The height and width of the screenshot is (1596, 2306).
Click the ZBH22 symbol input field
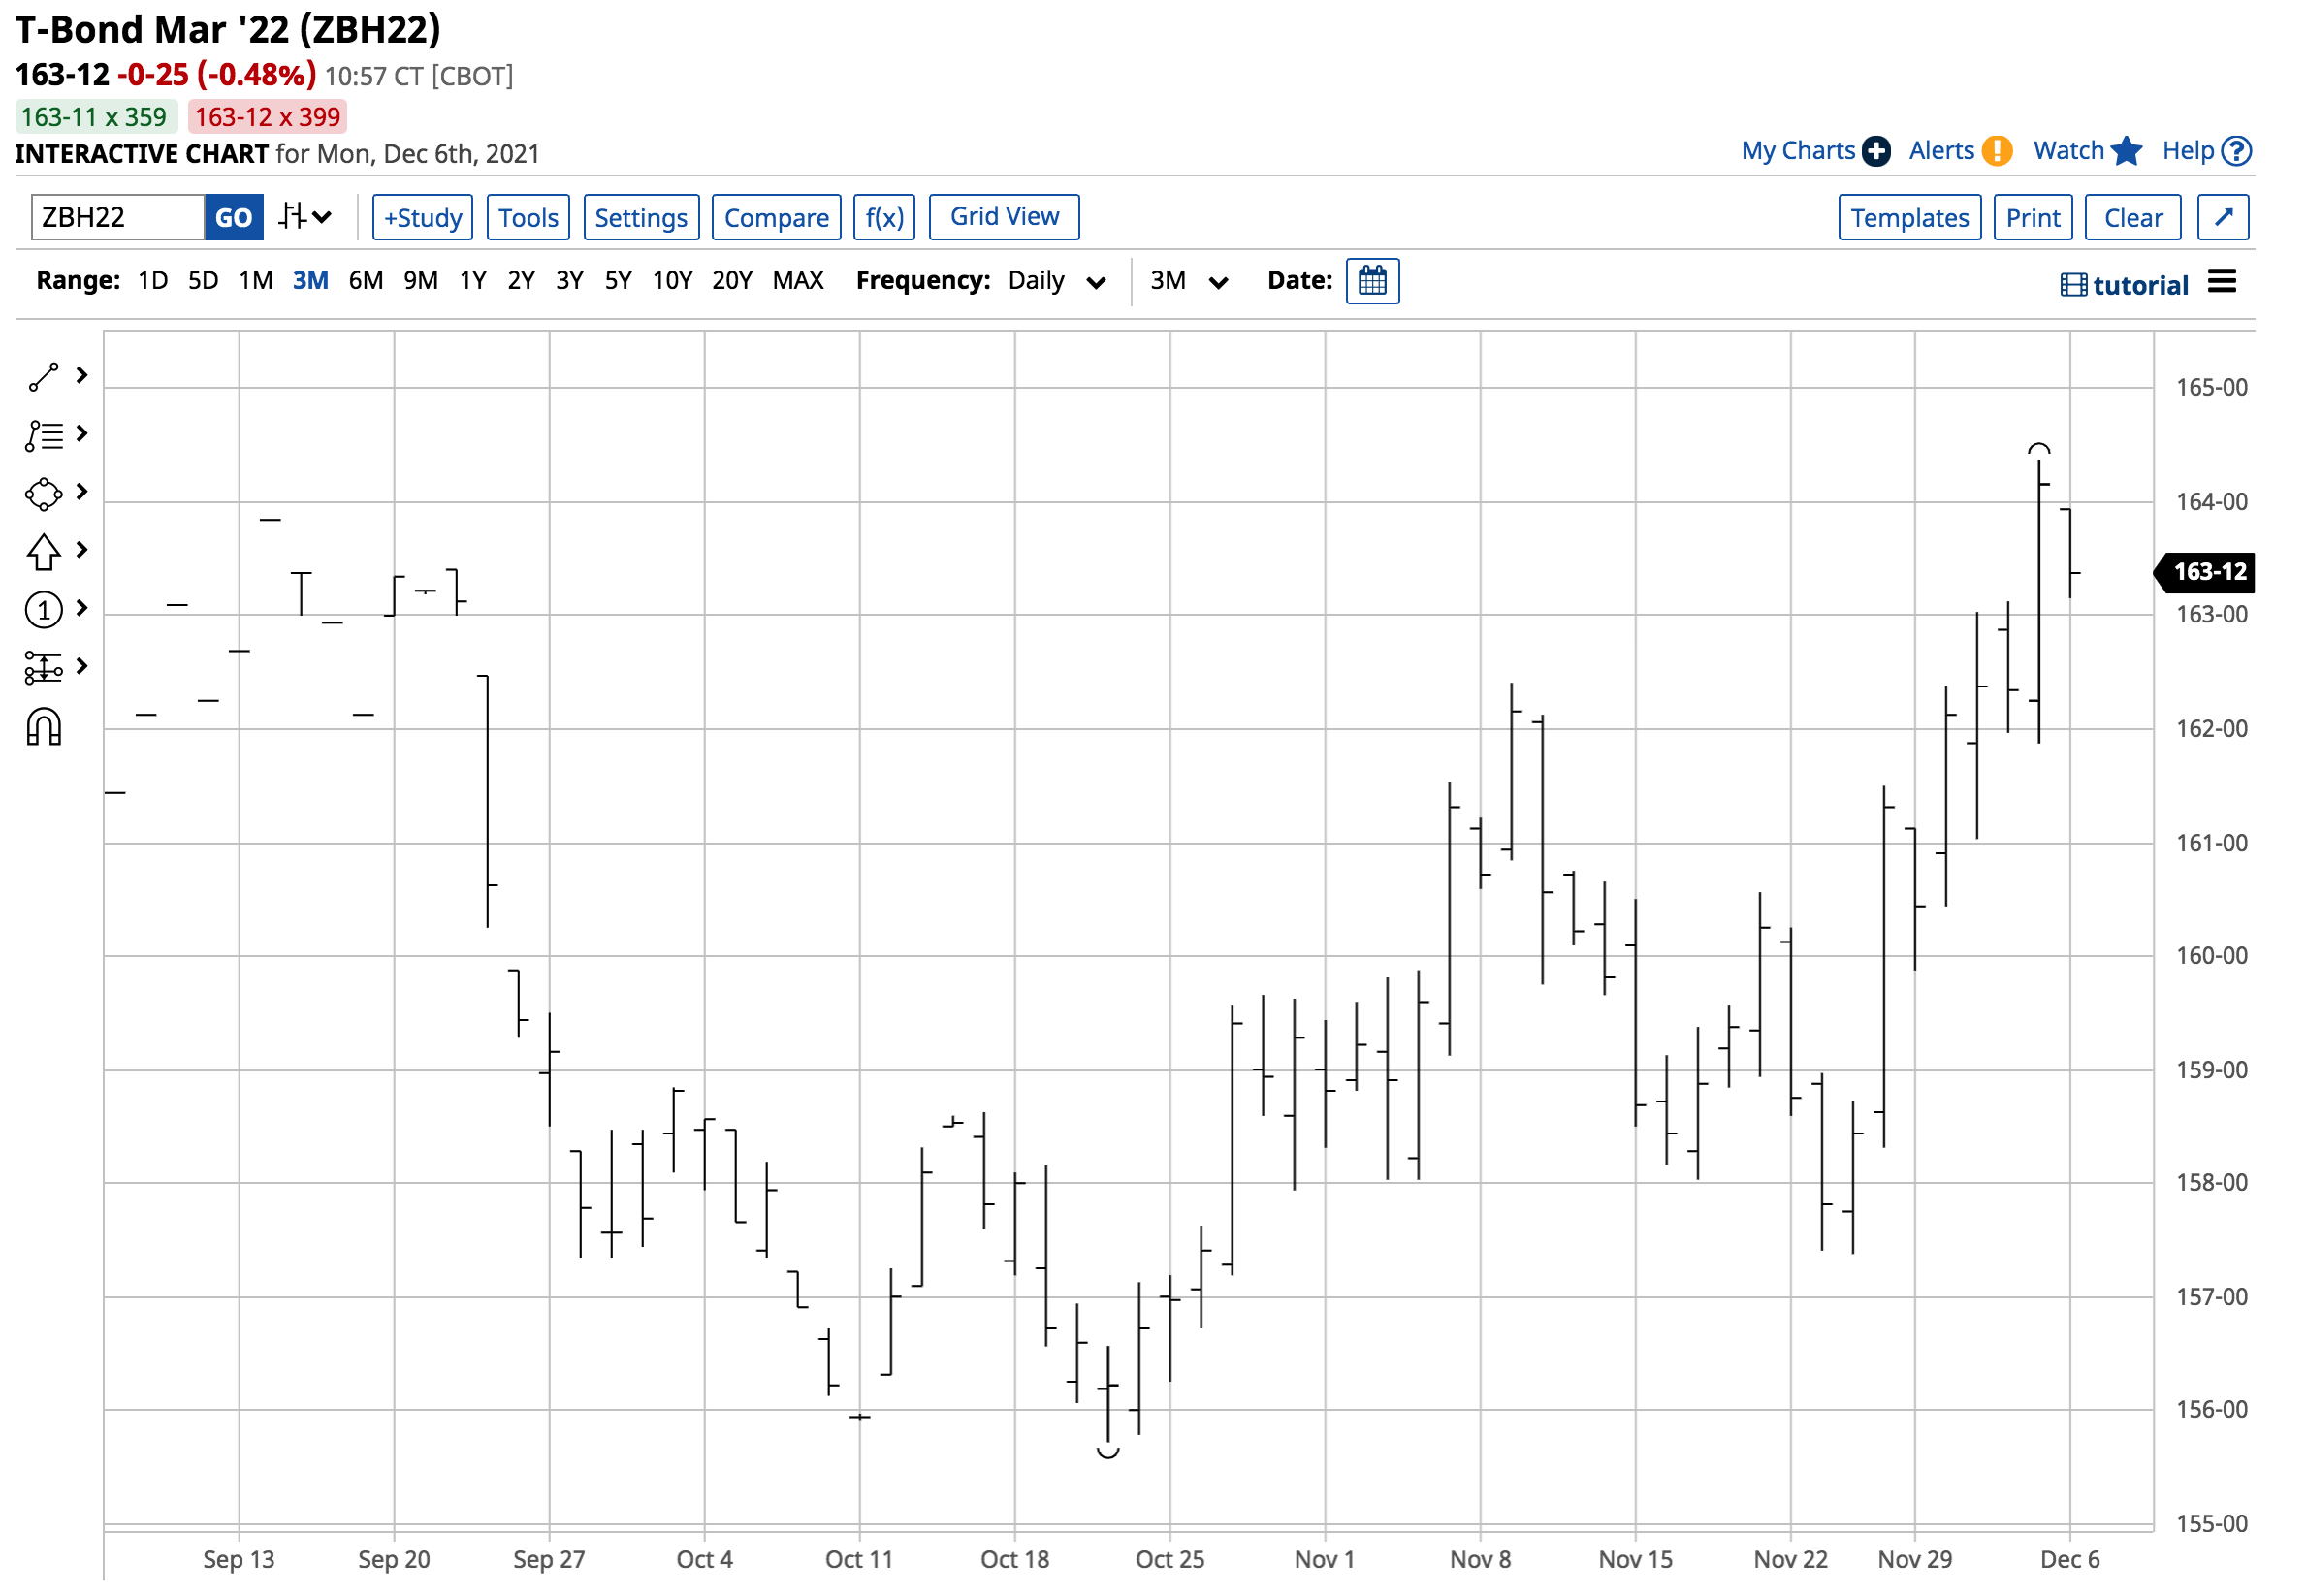117,217
